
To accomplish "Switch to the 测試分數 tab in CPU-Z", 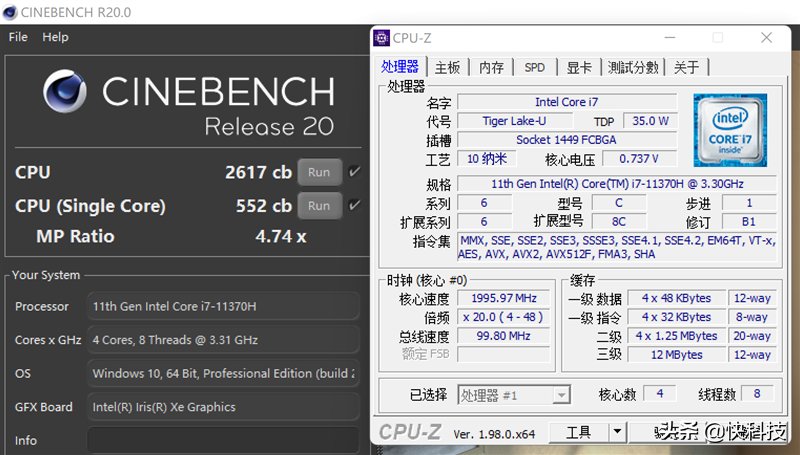I will (x=633, y=67).
